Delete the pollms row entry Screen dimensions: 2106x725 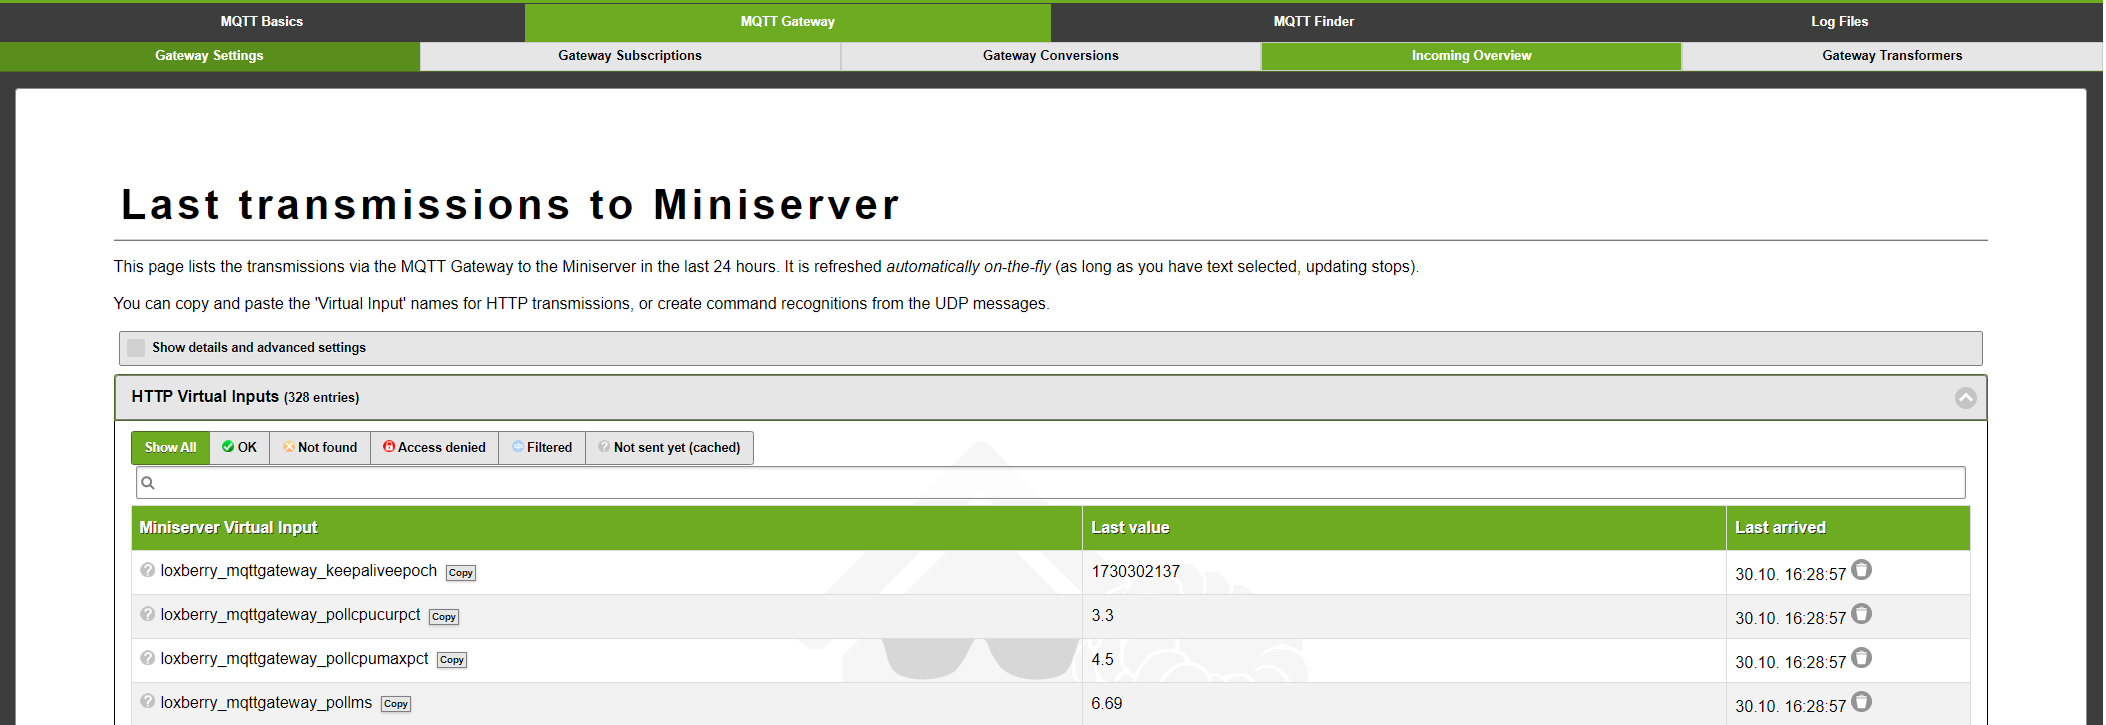tap(1861, 702)
